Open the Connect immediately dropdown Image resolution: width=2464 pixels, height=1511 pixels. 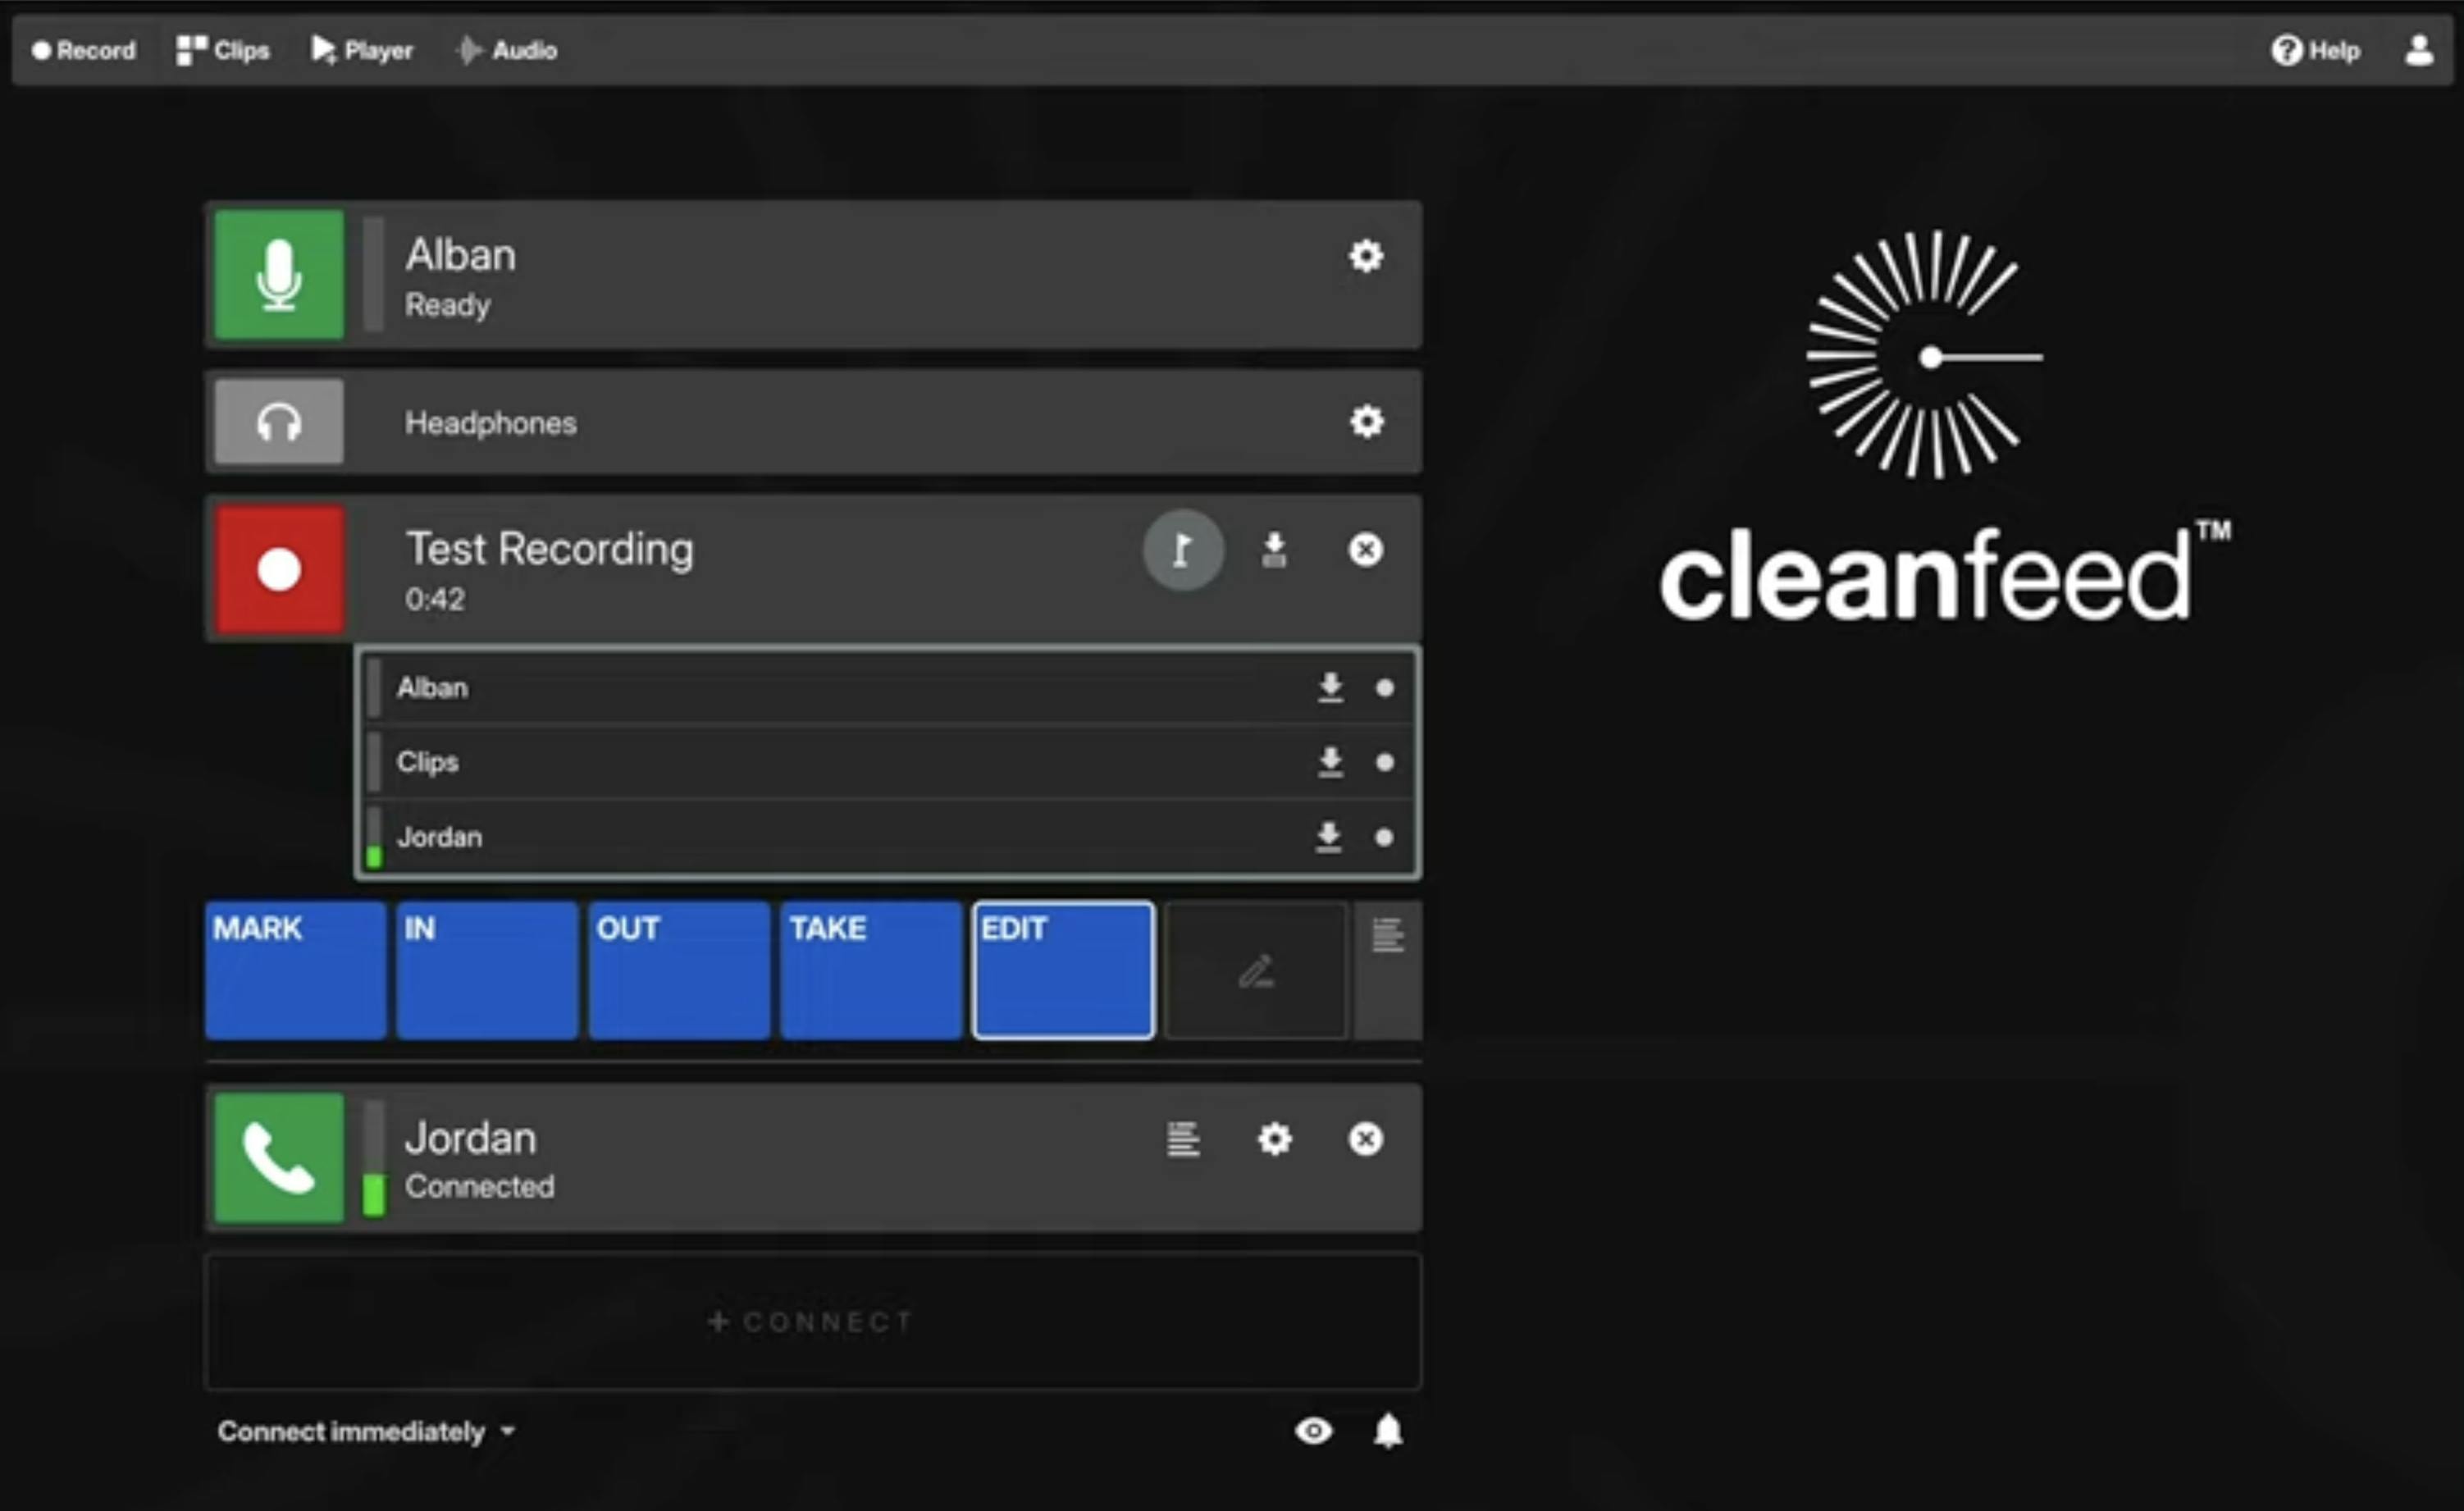364,1432
